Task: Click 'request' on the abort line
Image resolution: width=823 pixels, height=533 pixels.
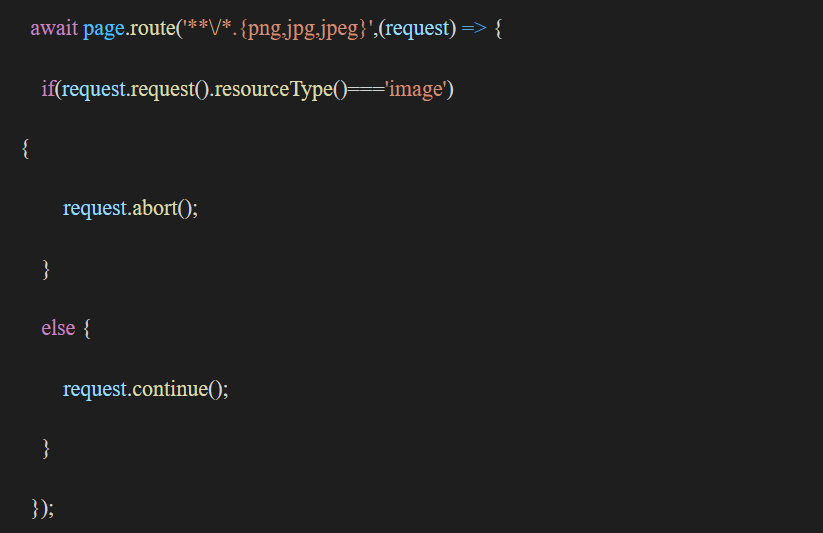Action: click(x=94, y=208)
